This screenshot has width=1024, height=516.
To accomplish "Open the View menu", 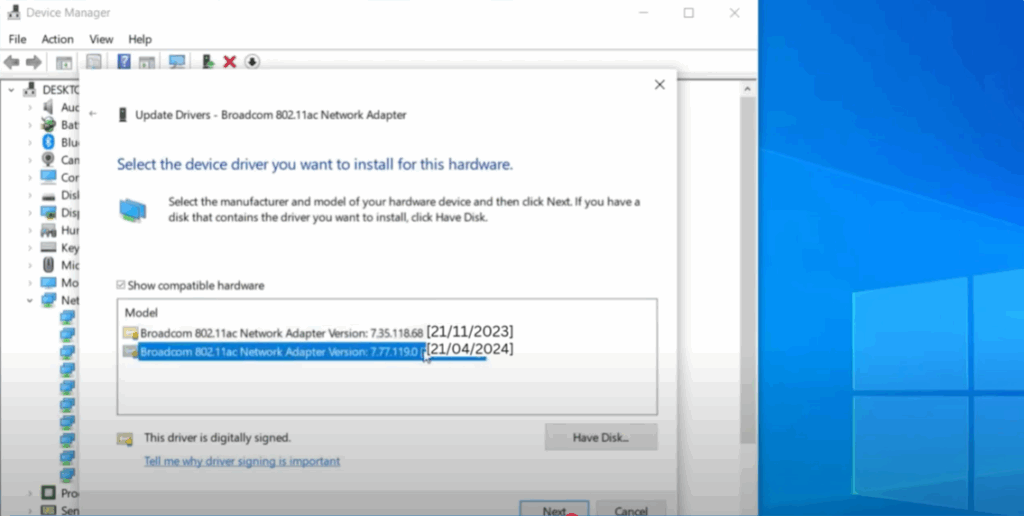I will click(x=101, y=39).
